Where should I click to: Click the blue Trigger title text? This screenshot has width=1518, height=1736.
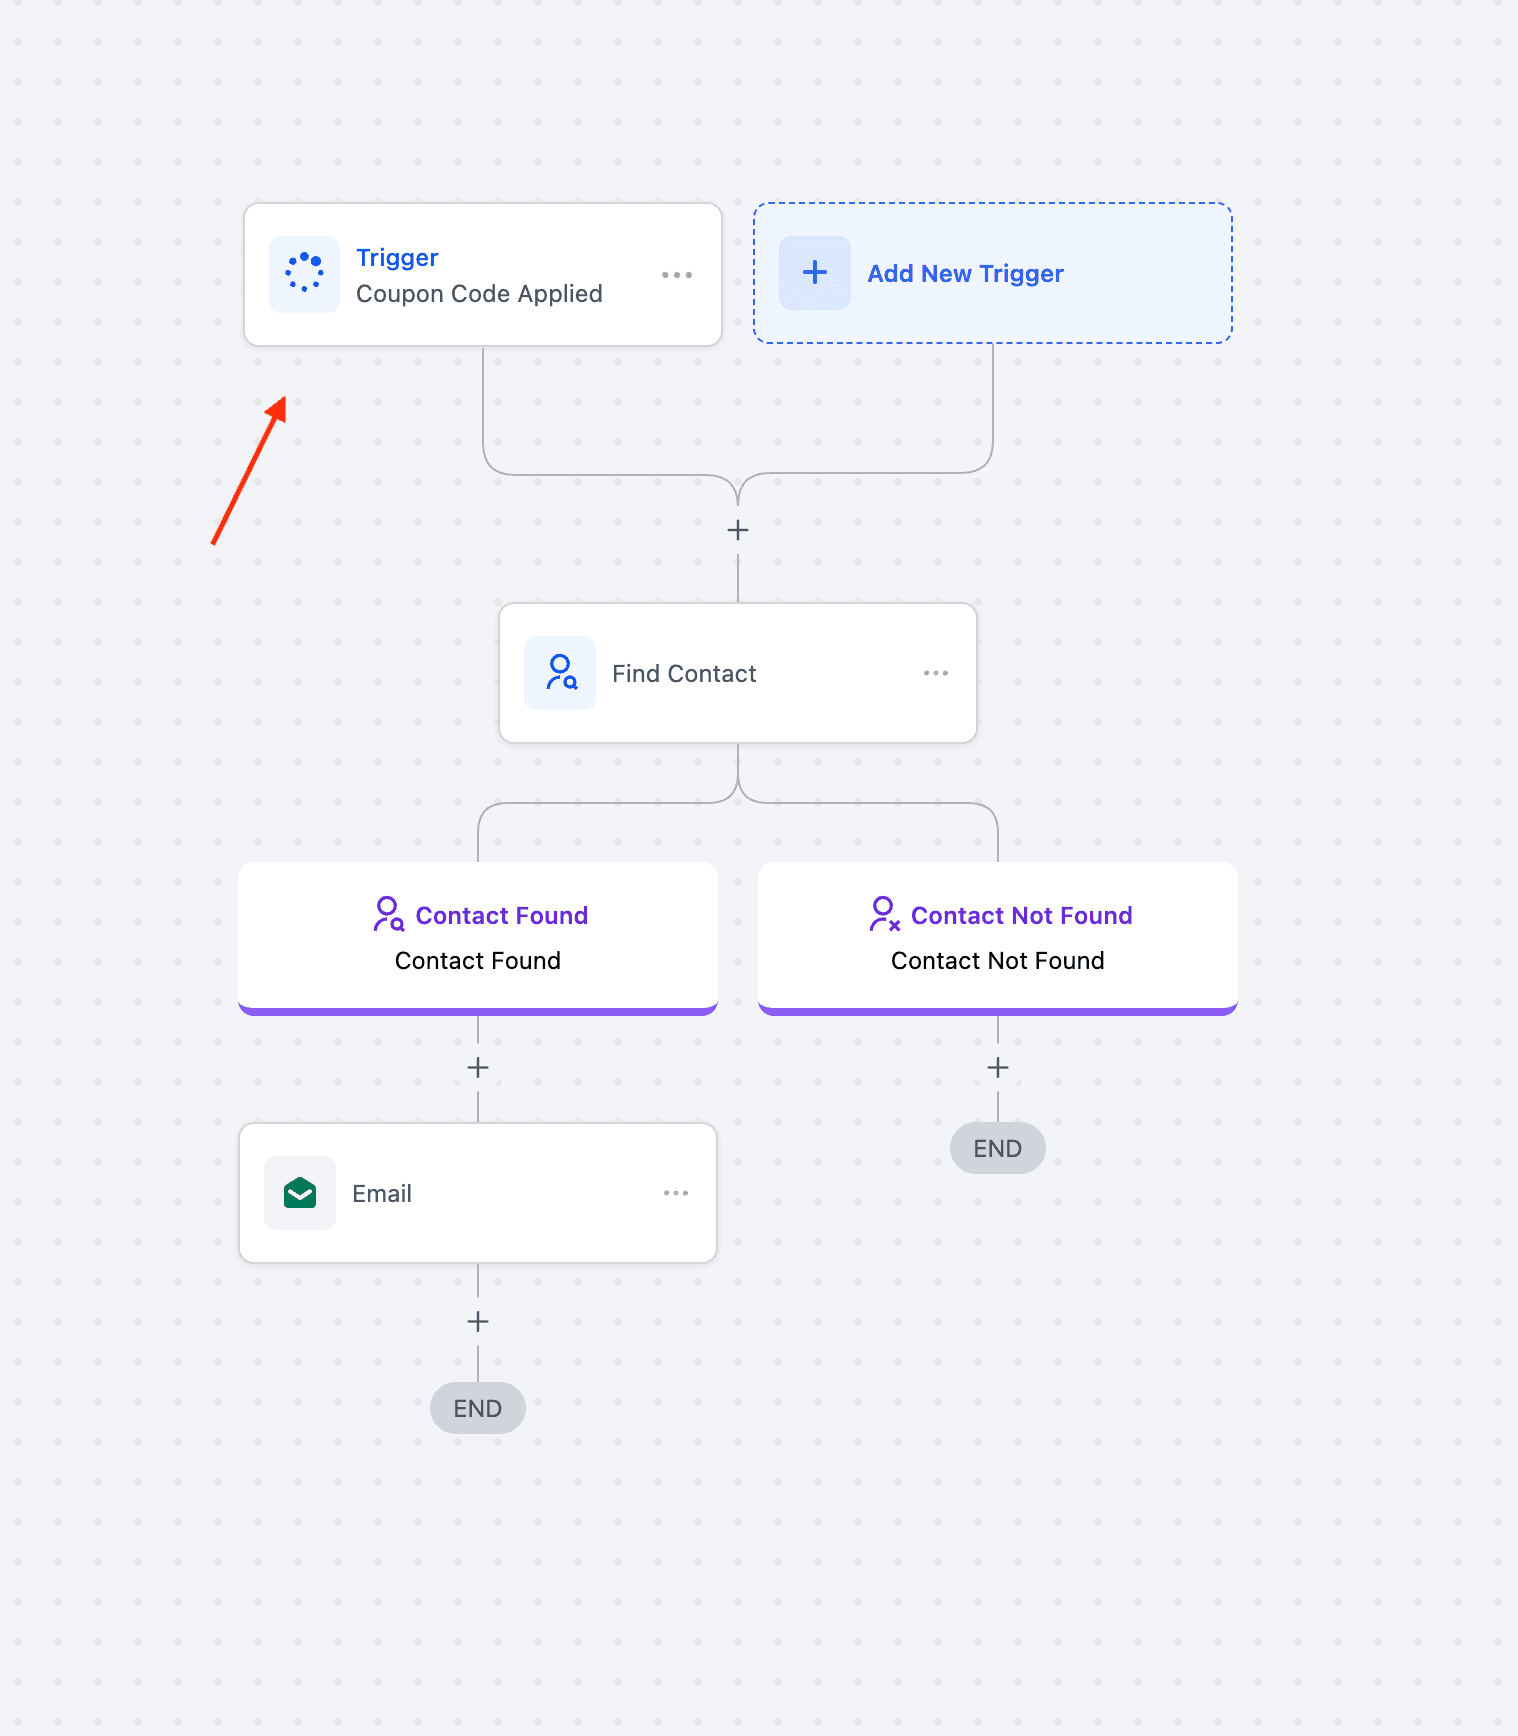[x=397, y=258]
